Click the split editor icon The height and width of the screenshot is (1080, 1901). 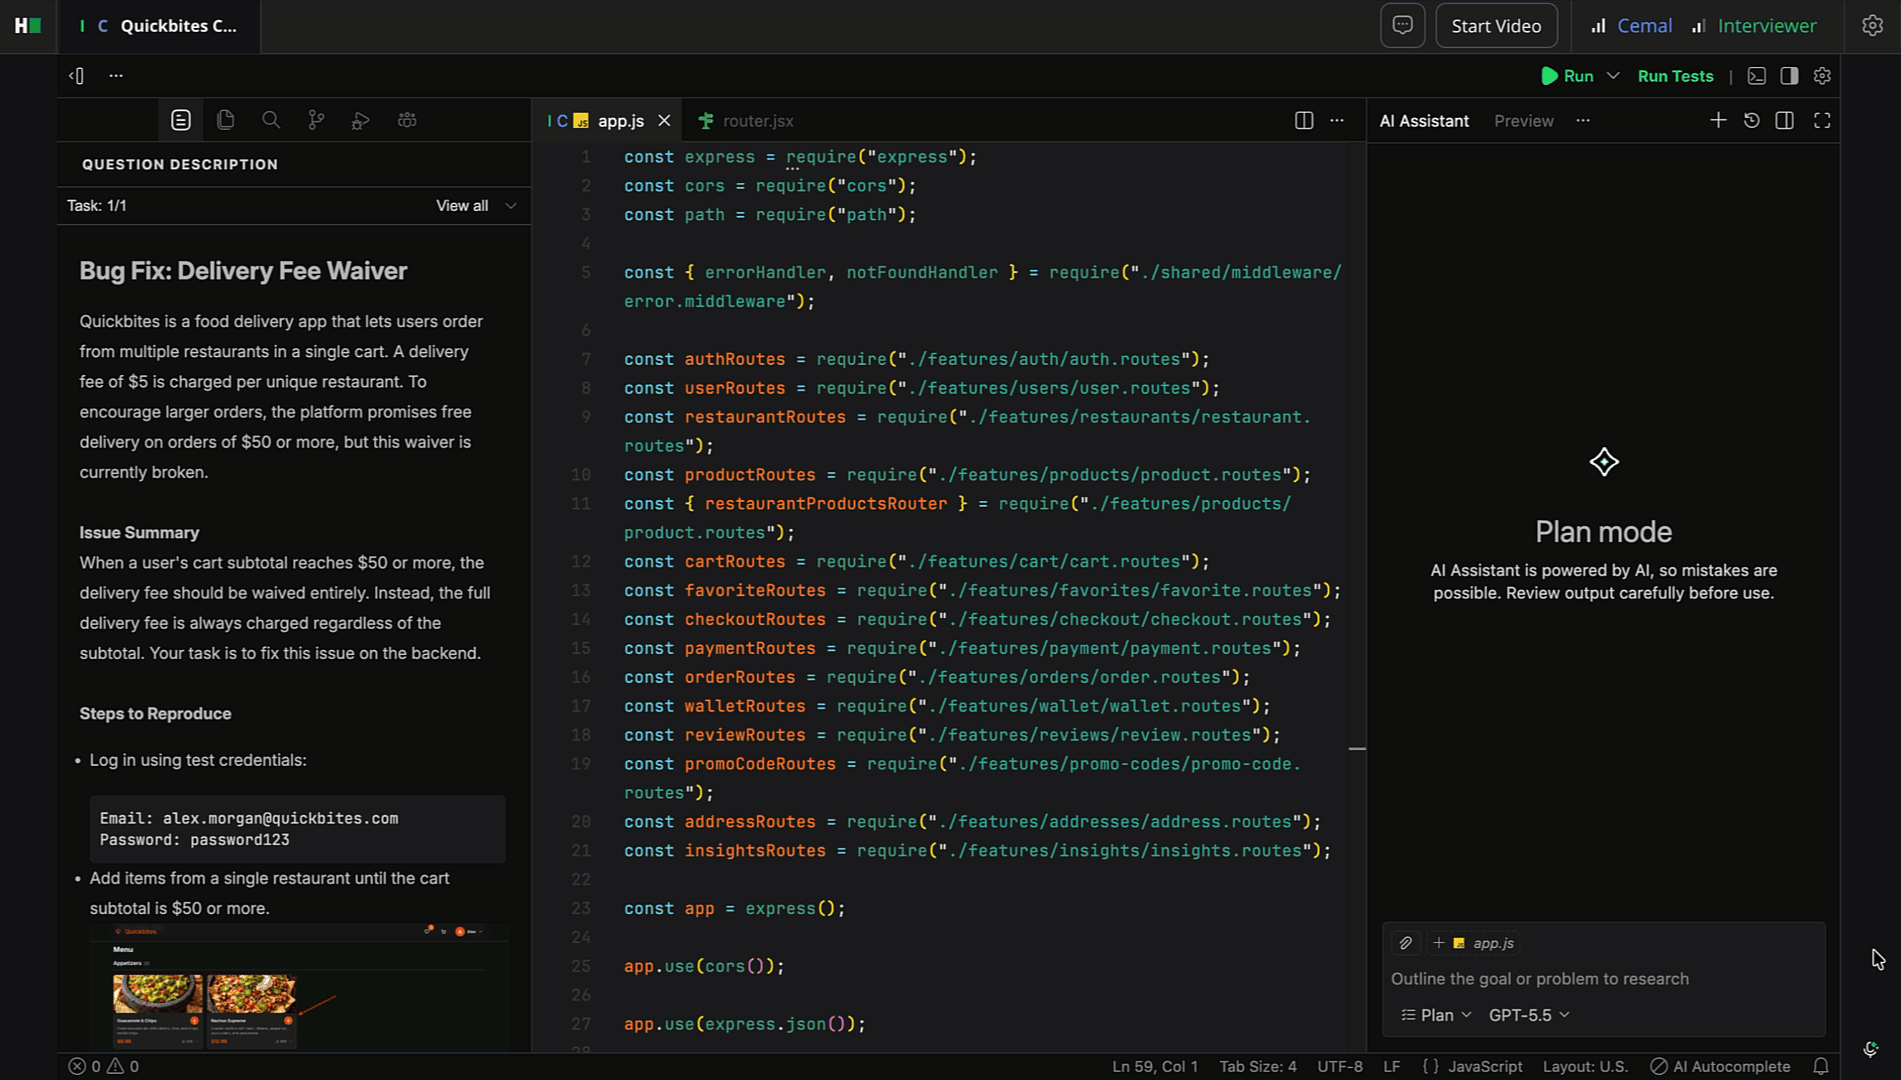(x=1304, y=121)
